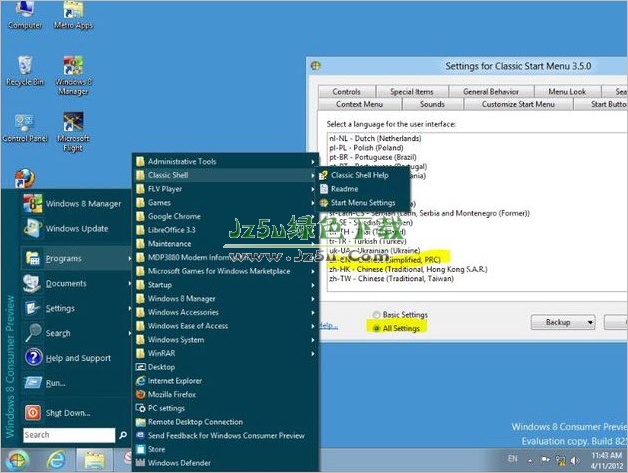Switch to the Customize Start Menu tab
628x473 pixels.
(518, 104)
